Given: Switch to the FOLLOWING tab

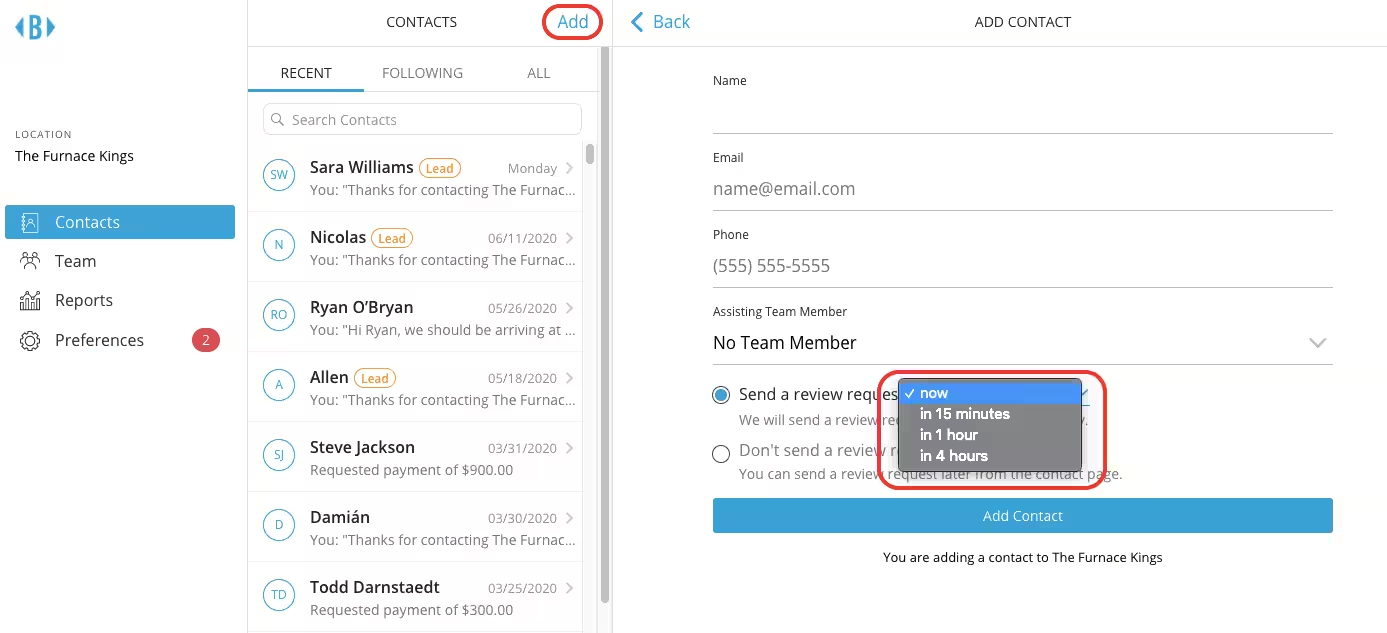Looking at the screenshot, I should point(422,73).
